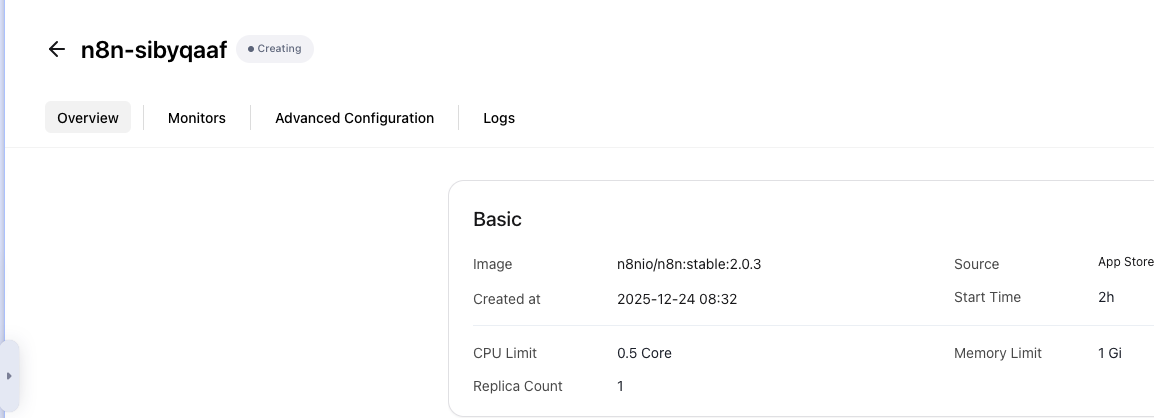Open the Monitors tab
Image resolution: width=1154 pixels, height=418 pixels.
197,118
